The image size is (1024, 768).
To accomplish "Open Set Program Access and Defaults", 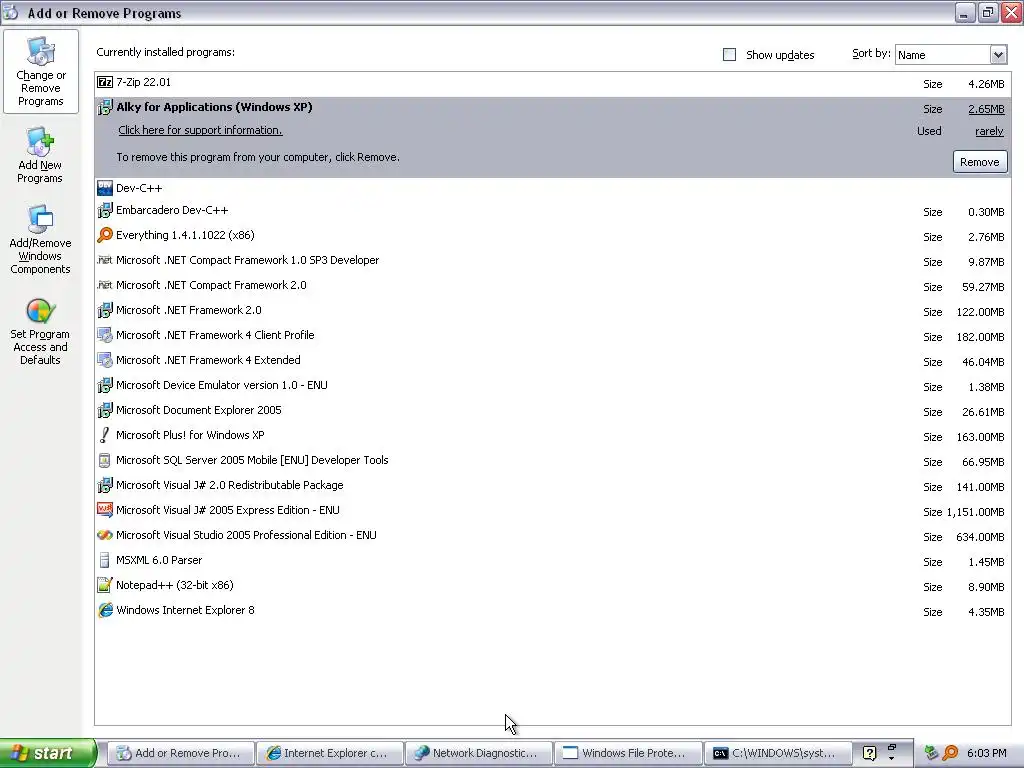I will (x=40, y=332).
